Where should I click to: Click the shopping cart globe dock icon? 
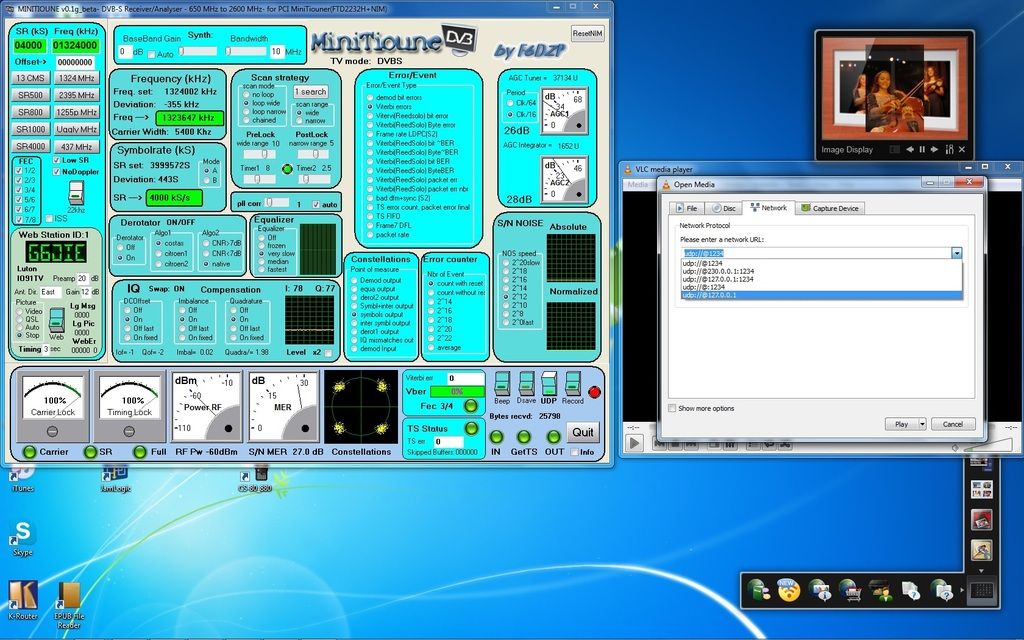coord(850,590)
